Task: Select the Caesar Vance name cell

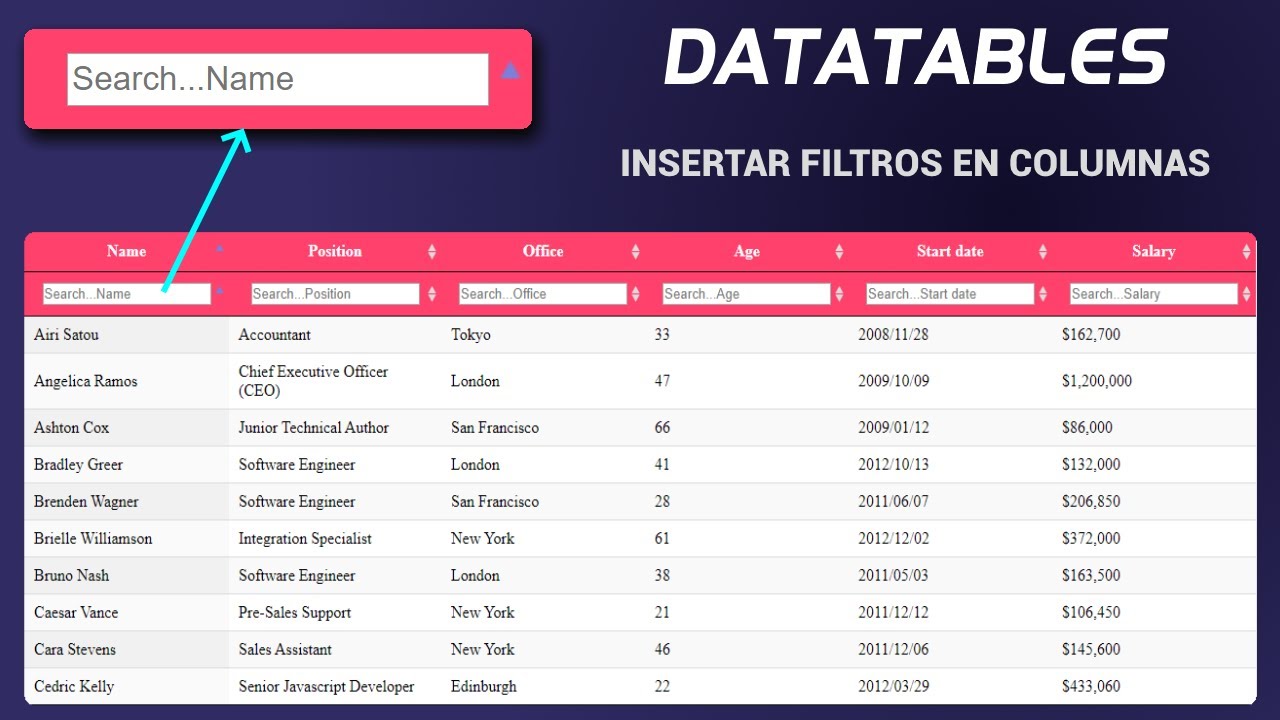Action: pyautogui.click(x=127, y=613)
